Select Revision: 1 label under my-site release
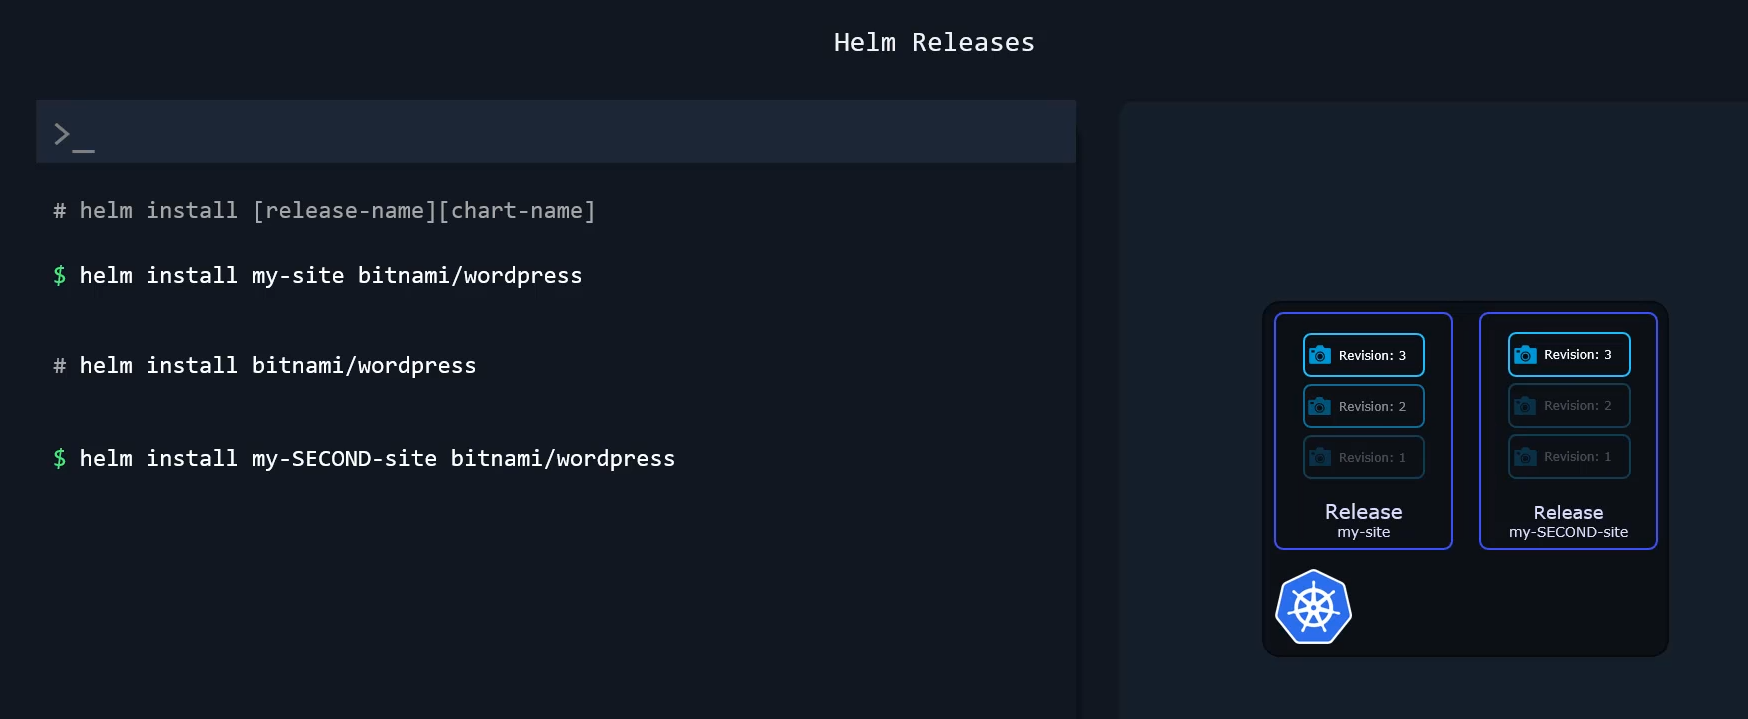 (x=1372, y=457)
